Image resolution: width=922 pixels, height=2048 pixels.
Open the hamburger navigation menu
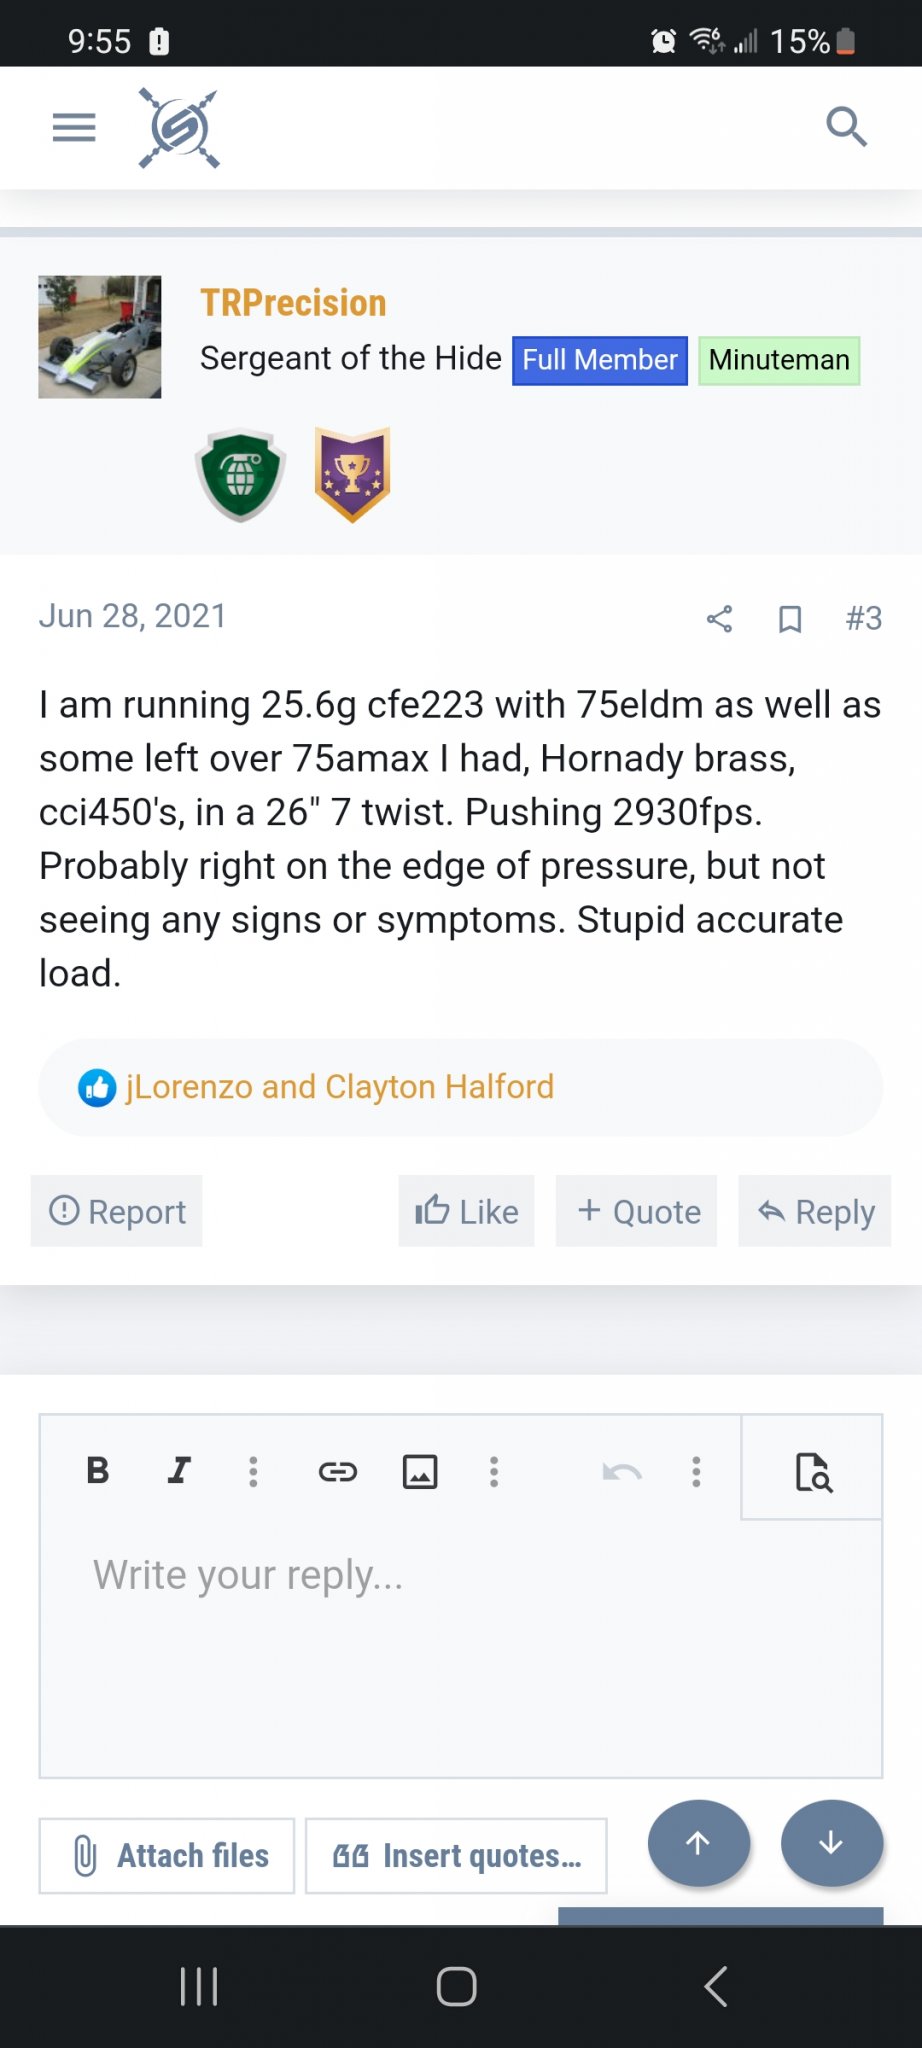click(x=74, y=128)
